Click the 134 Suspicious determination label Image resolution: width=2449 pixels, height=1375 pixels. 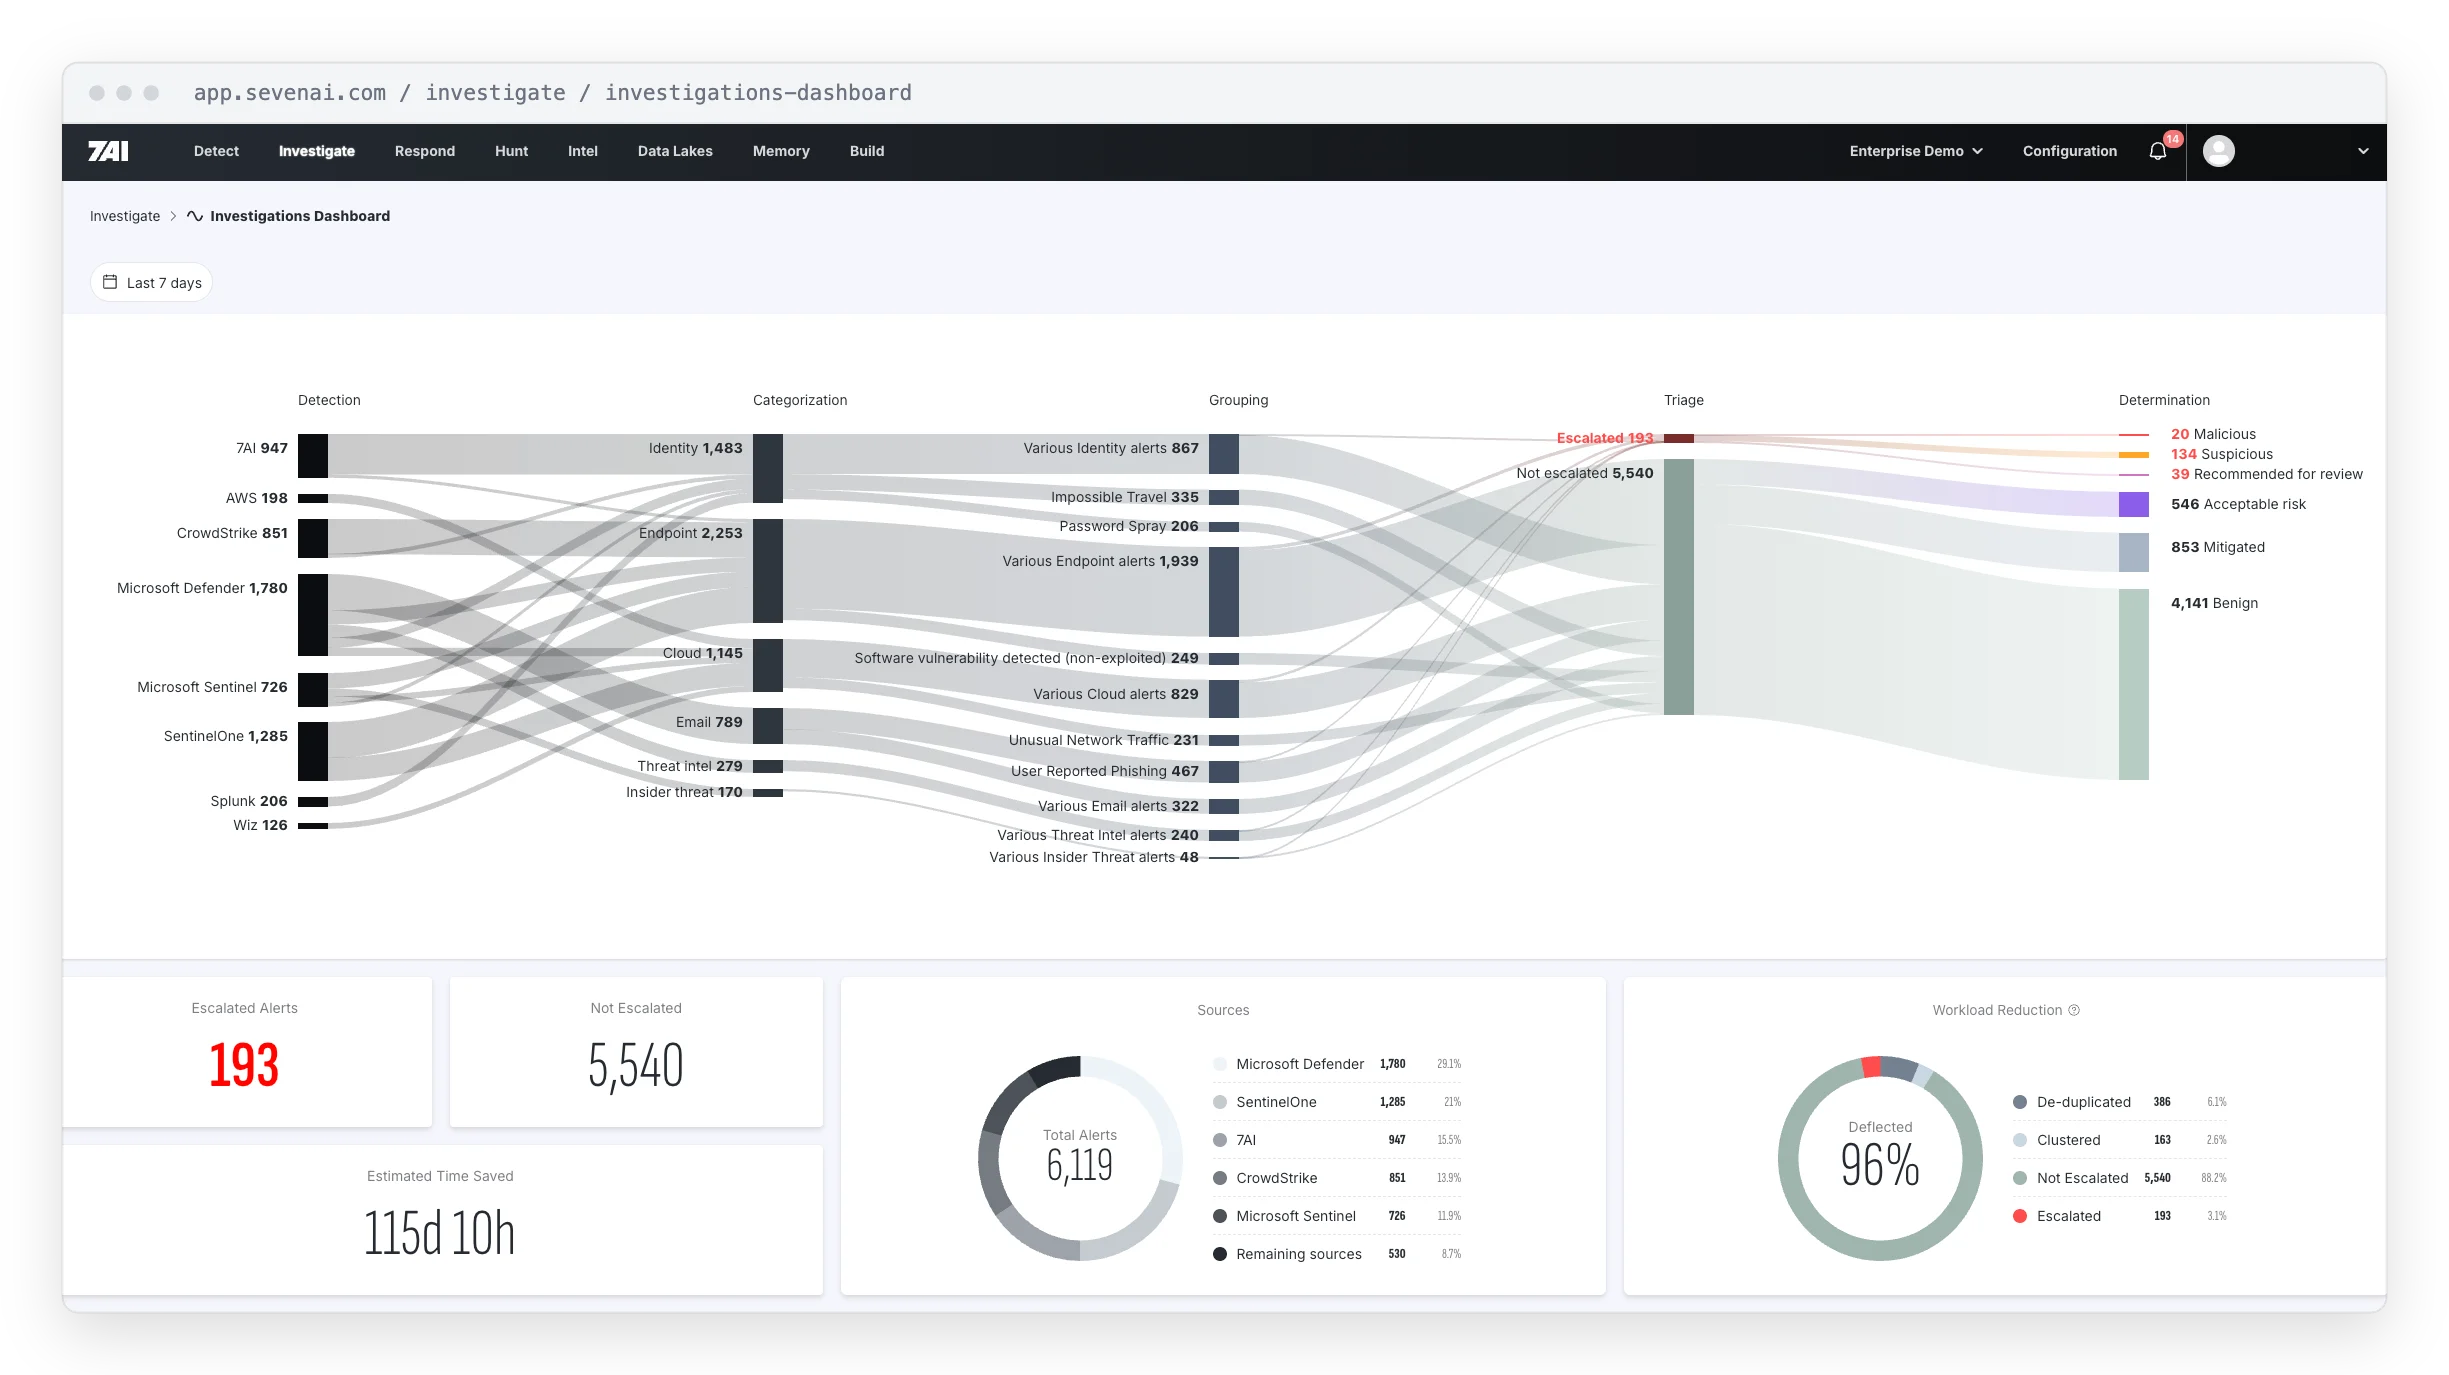point(2221,454)
